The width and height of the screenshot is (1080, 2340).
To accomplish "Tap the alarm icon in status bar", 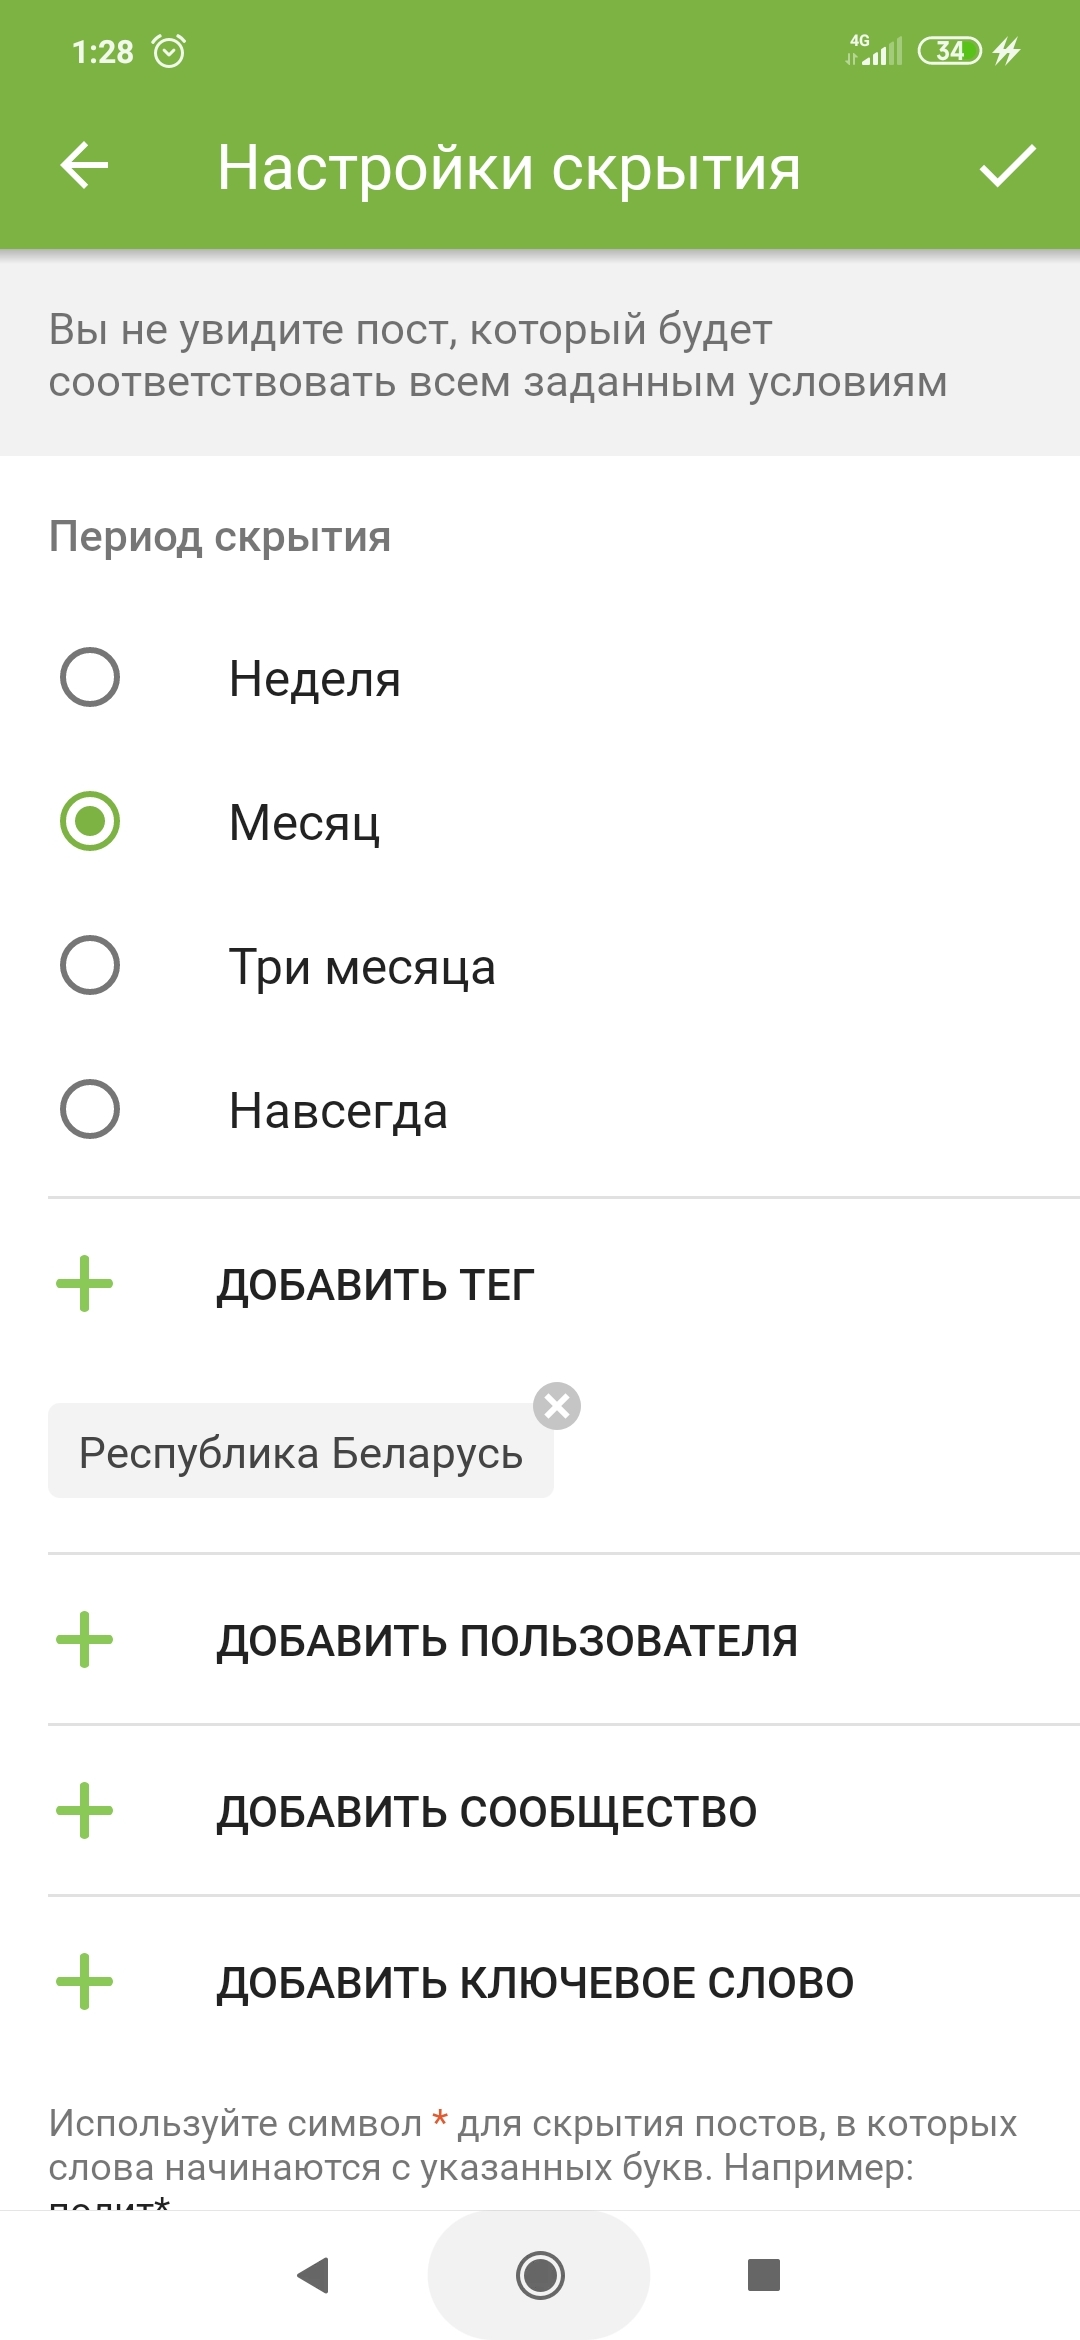I will click(x=169, y=51).
